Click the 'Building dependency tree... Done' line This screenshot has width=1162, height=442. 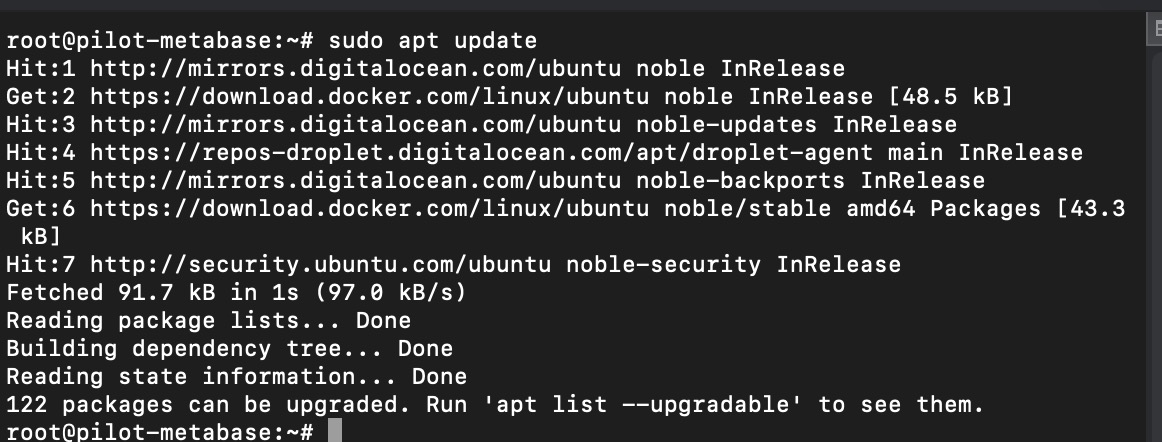click(x=229, y=349)
